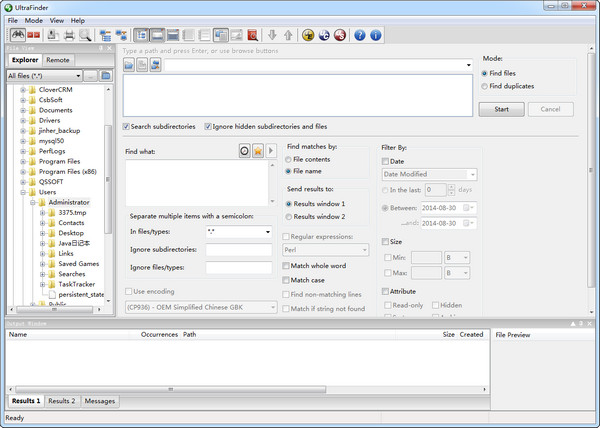
Task: Click the blue info about icon
Action: [376, 35]
